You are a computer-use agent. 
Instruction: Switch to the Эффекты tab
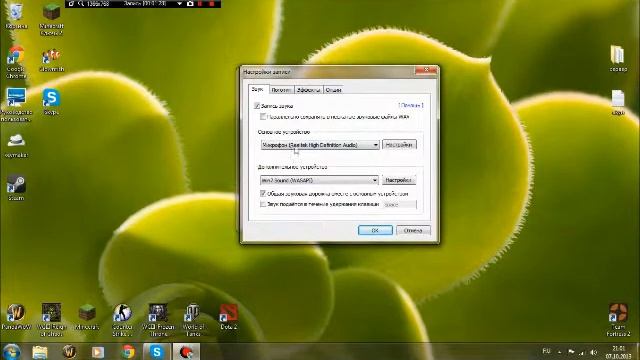(x=308, y=90)
